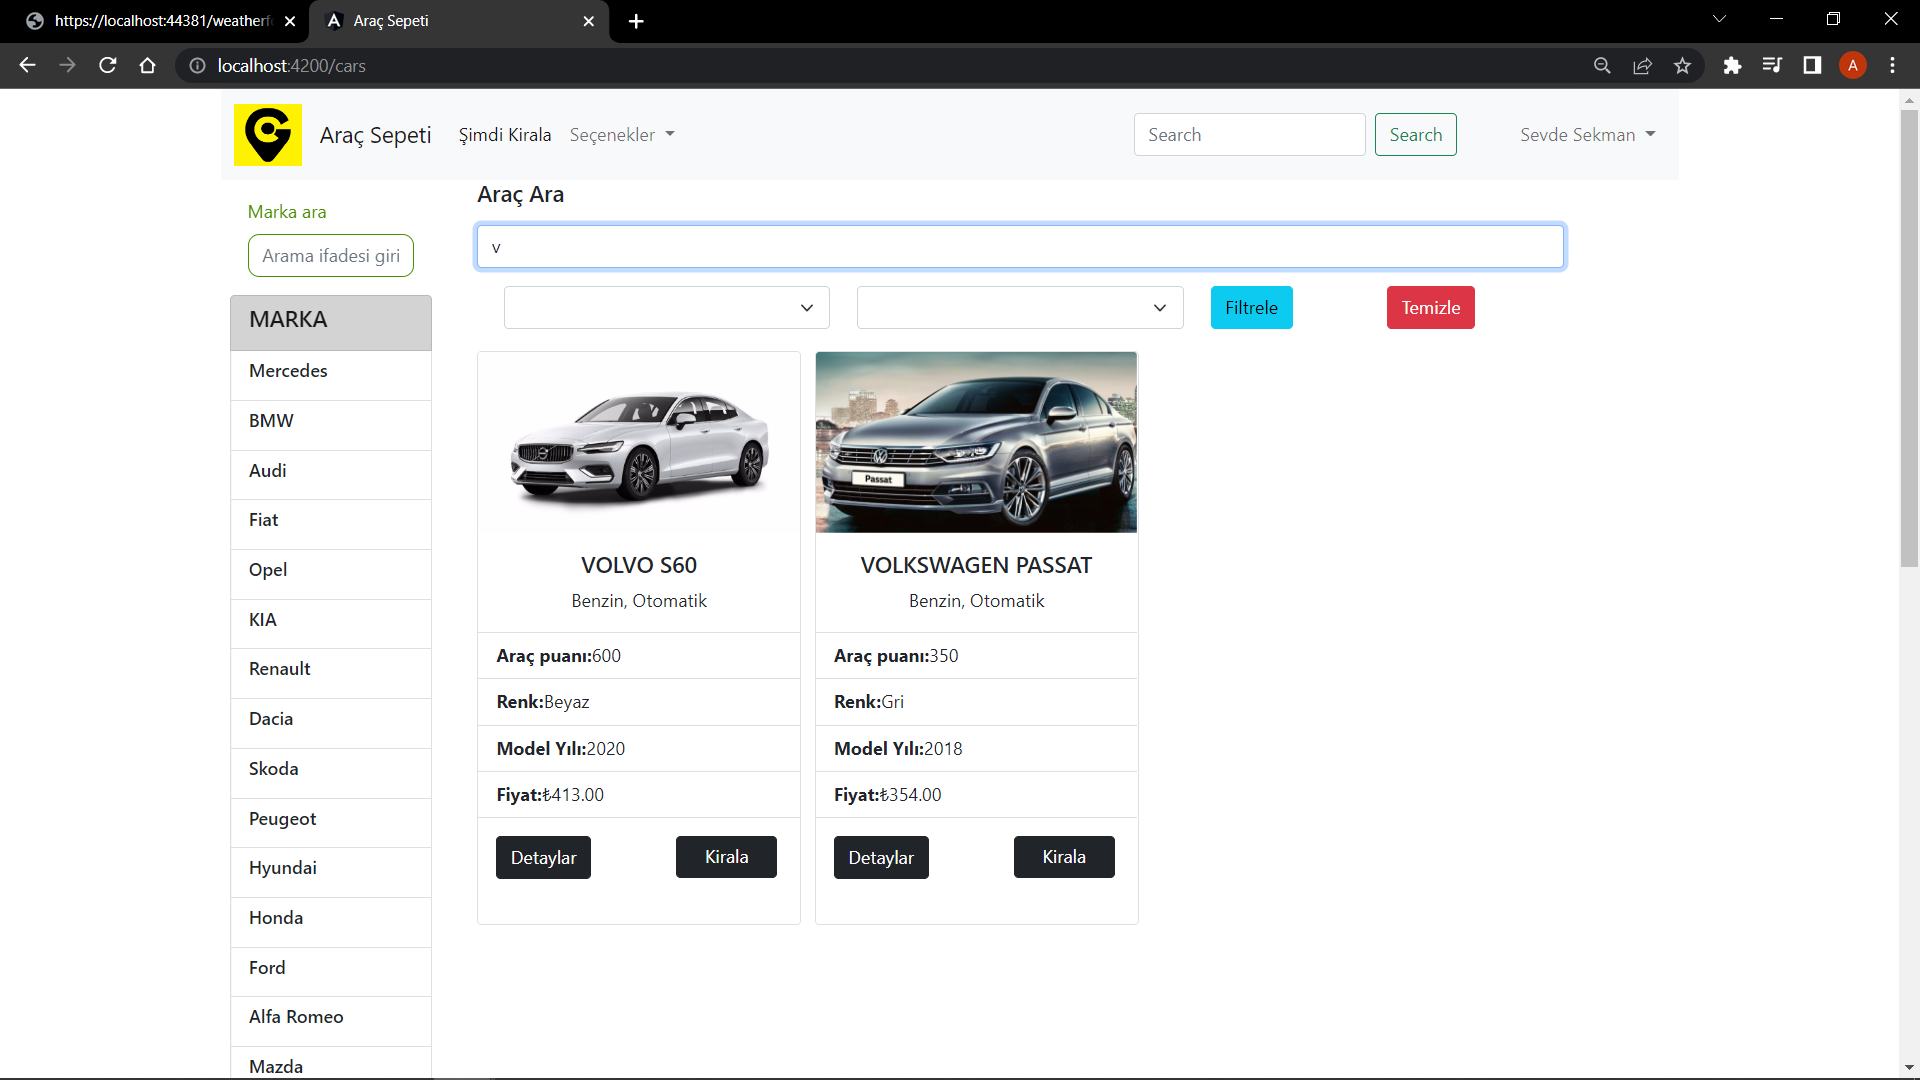
Task: Open Şimdi Kirala nav link
Action: click(x=504, y=135)
